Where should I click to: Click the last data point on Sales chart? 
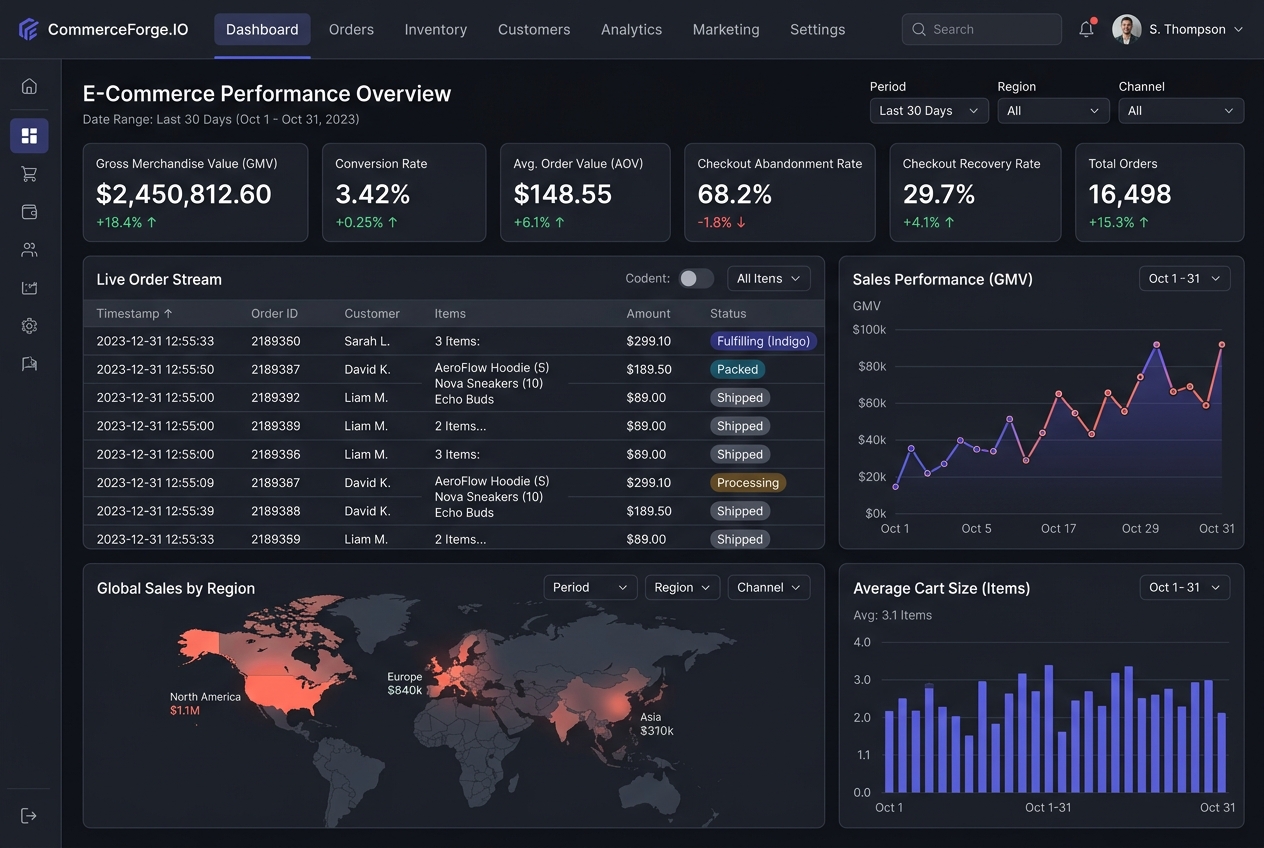(x=1222, y=344)
